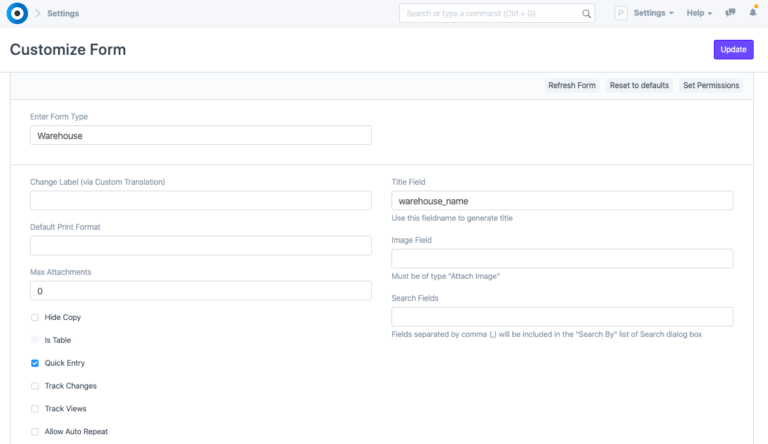The image size is (768, 444).
Task: Click into the Search Fields input
Action: [x=561, y=317]
